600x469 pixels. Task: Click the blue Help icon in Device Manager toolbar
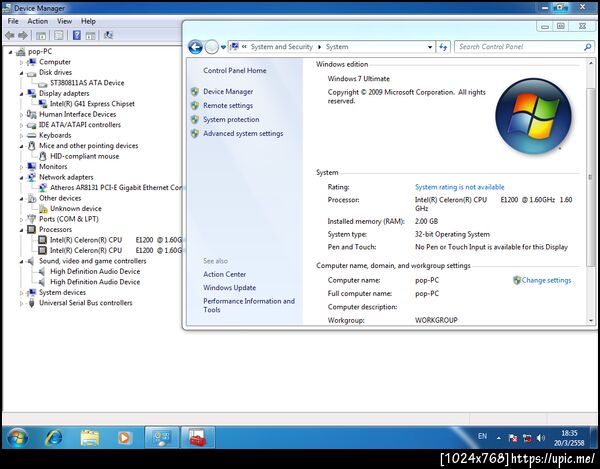click(77, 36)
